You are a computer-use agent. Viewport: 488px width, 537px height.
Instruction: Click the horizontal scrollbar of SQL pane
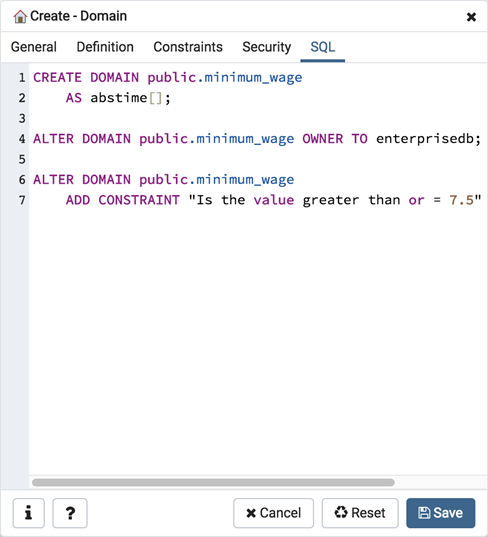tap(213, 482)
